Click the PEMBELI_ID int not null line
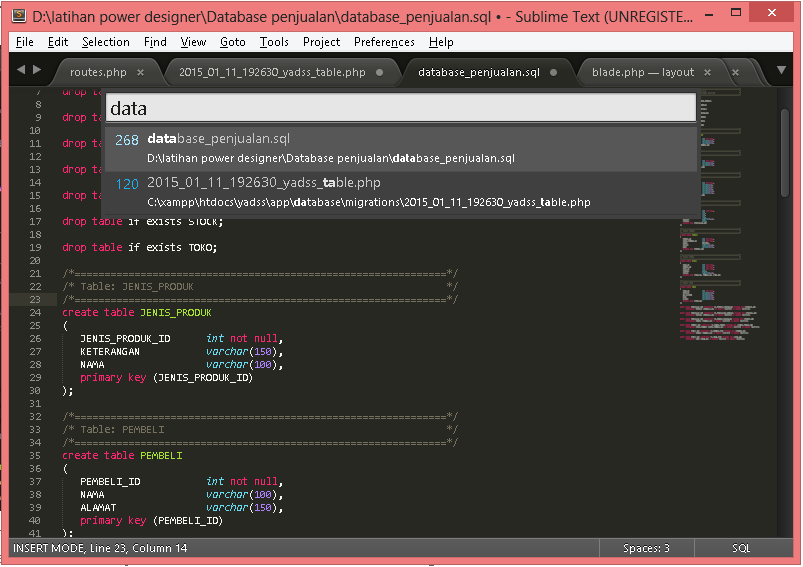 click(x=181, y=481)
